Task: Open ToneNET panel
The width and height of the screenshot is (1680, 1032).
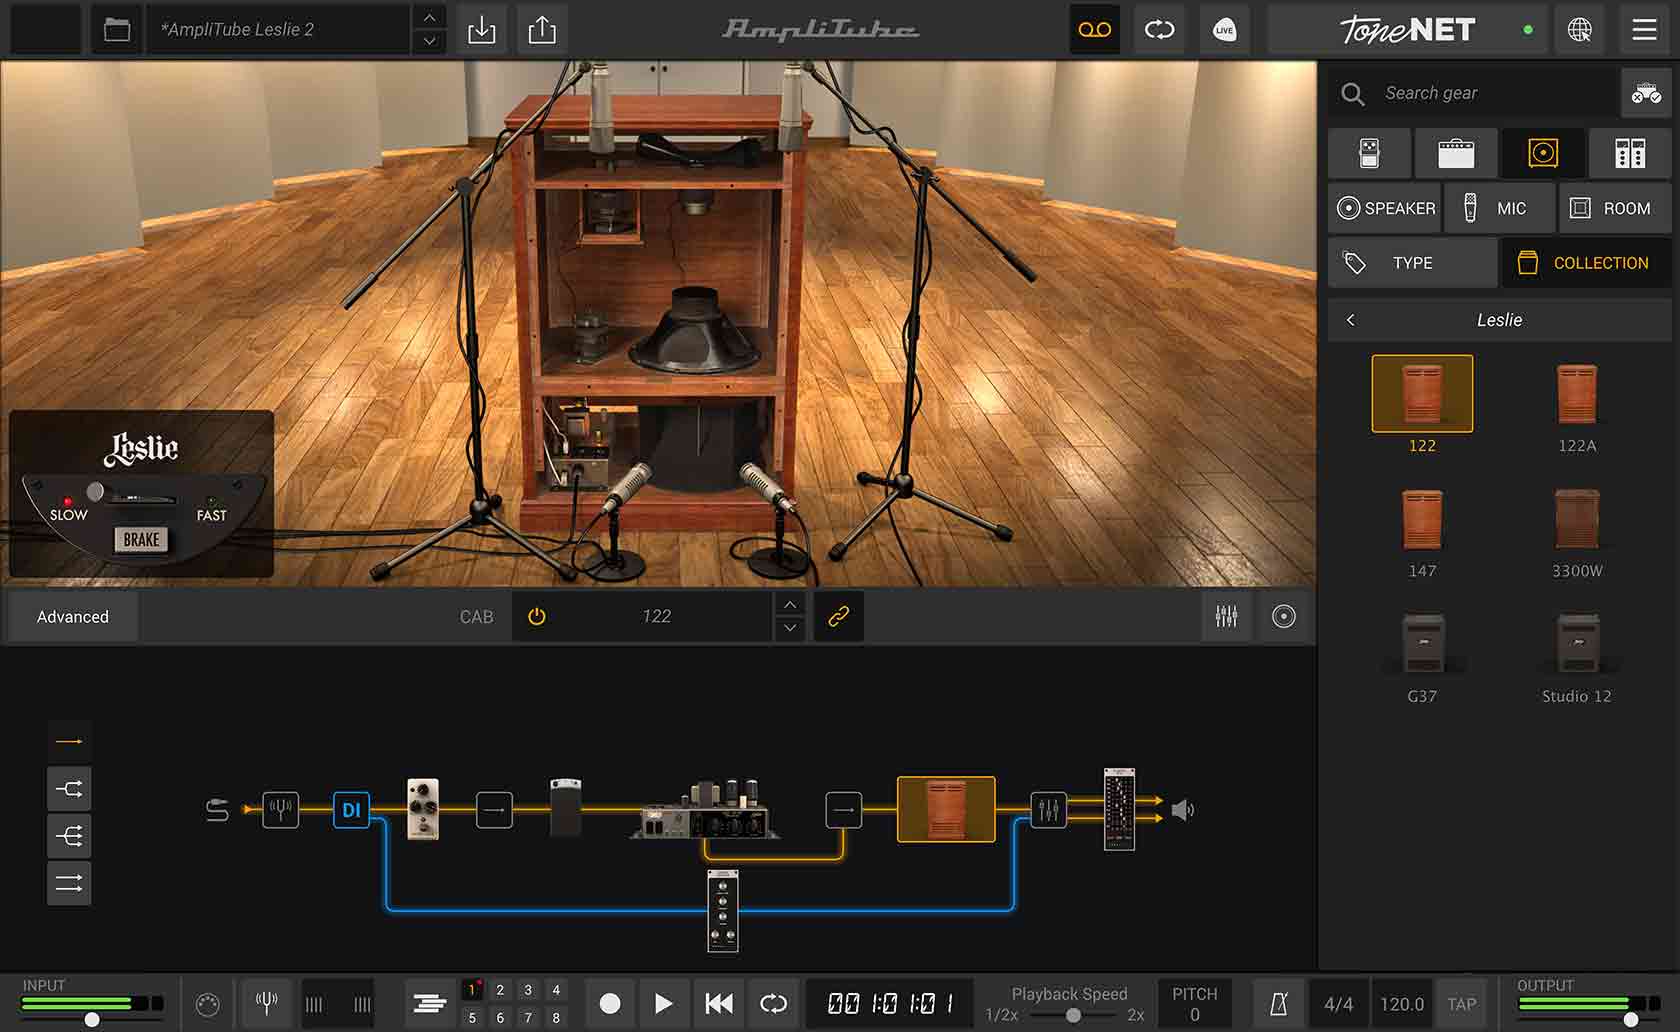Action: (x=1406, y=30)
